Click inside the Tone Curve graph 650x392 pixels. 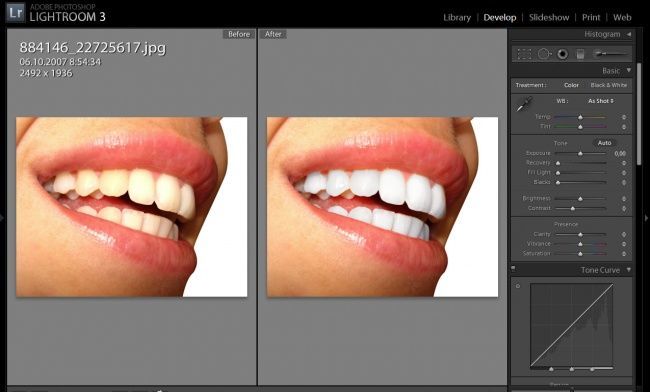[x=572, y=325]
